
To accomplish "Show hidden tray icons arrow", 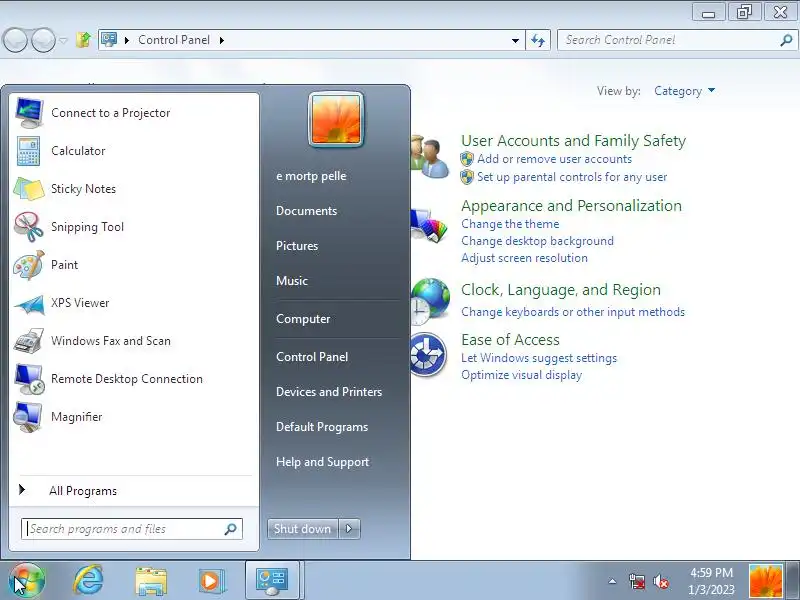I will point(612,581).
